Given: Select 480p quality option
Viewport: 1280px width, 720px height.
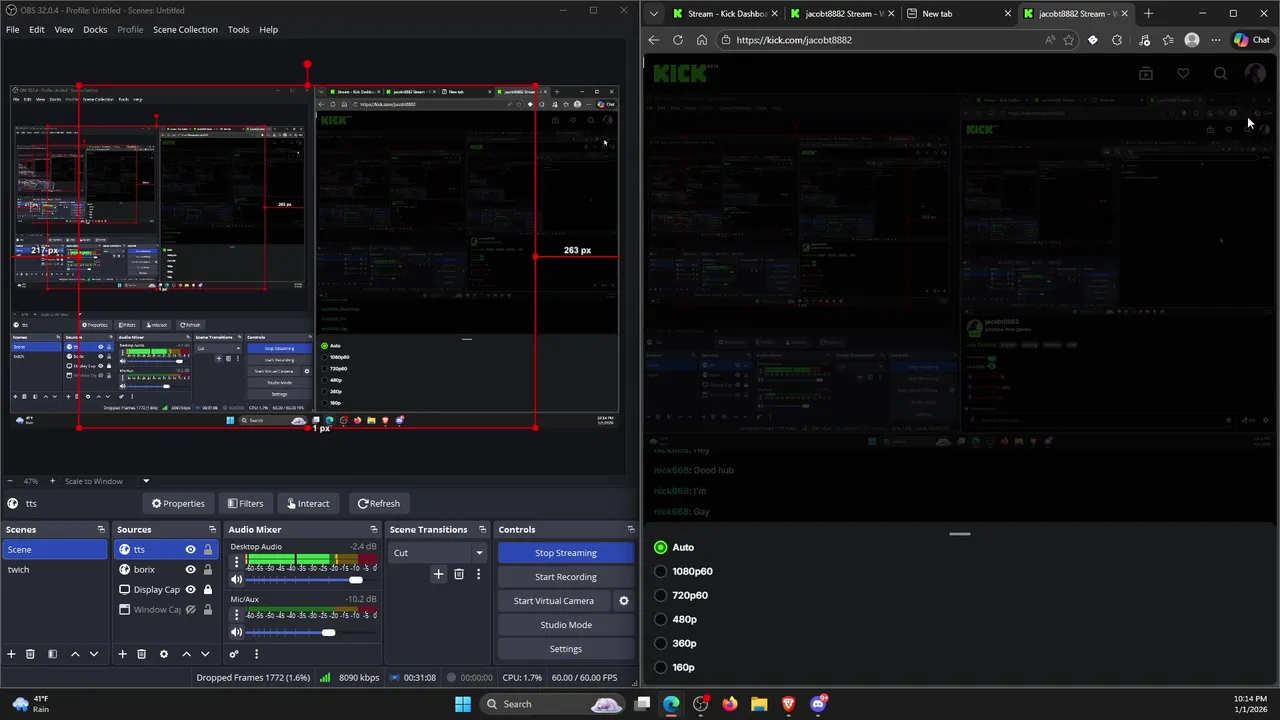Looking at the screenshot, I should [661, 619].
